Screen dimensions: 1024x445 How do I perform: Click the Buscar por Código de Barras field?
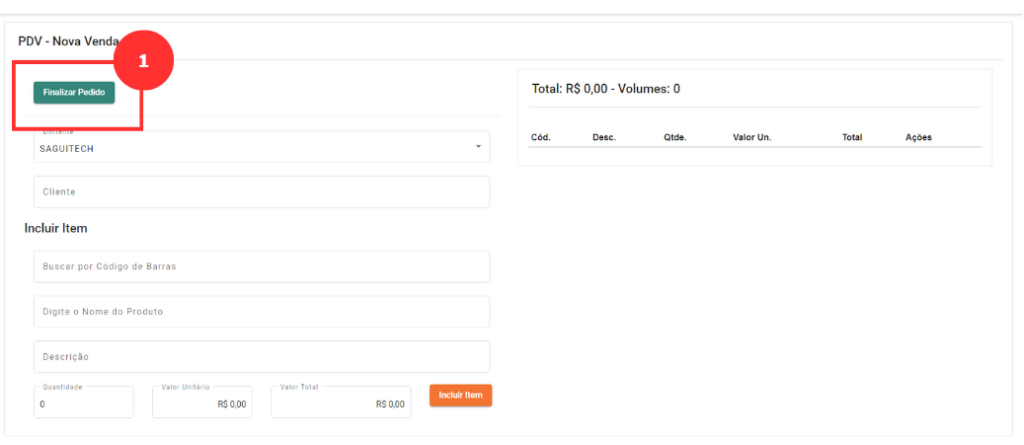click(261, 267)
